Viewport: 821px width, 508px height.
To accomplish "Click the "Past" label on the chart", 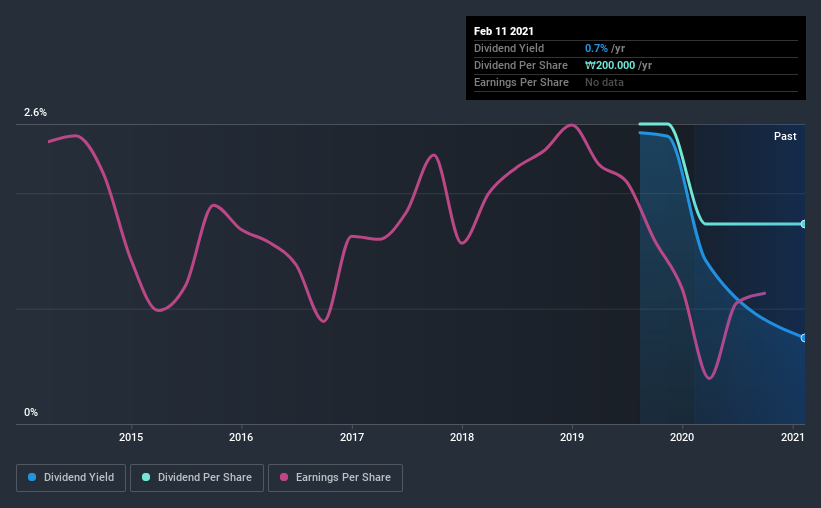I will 785,136.
